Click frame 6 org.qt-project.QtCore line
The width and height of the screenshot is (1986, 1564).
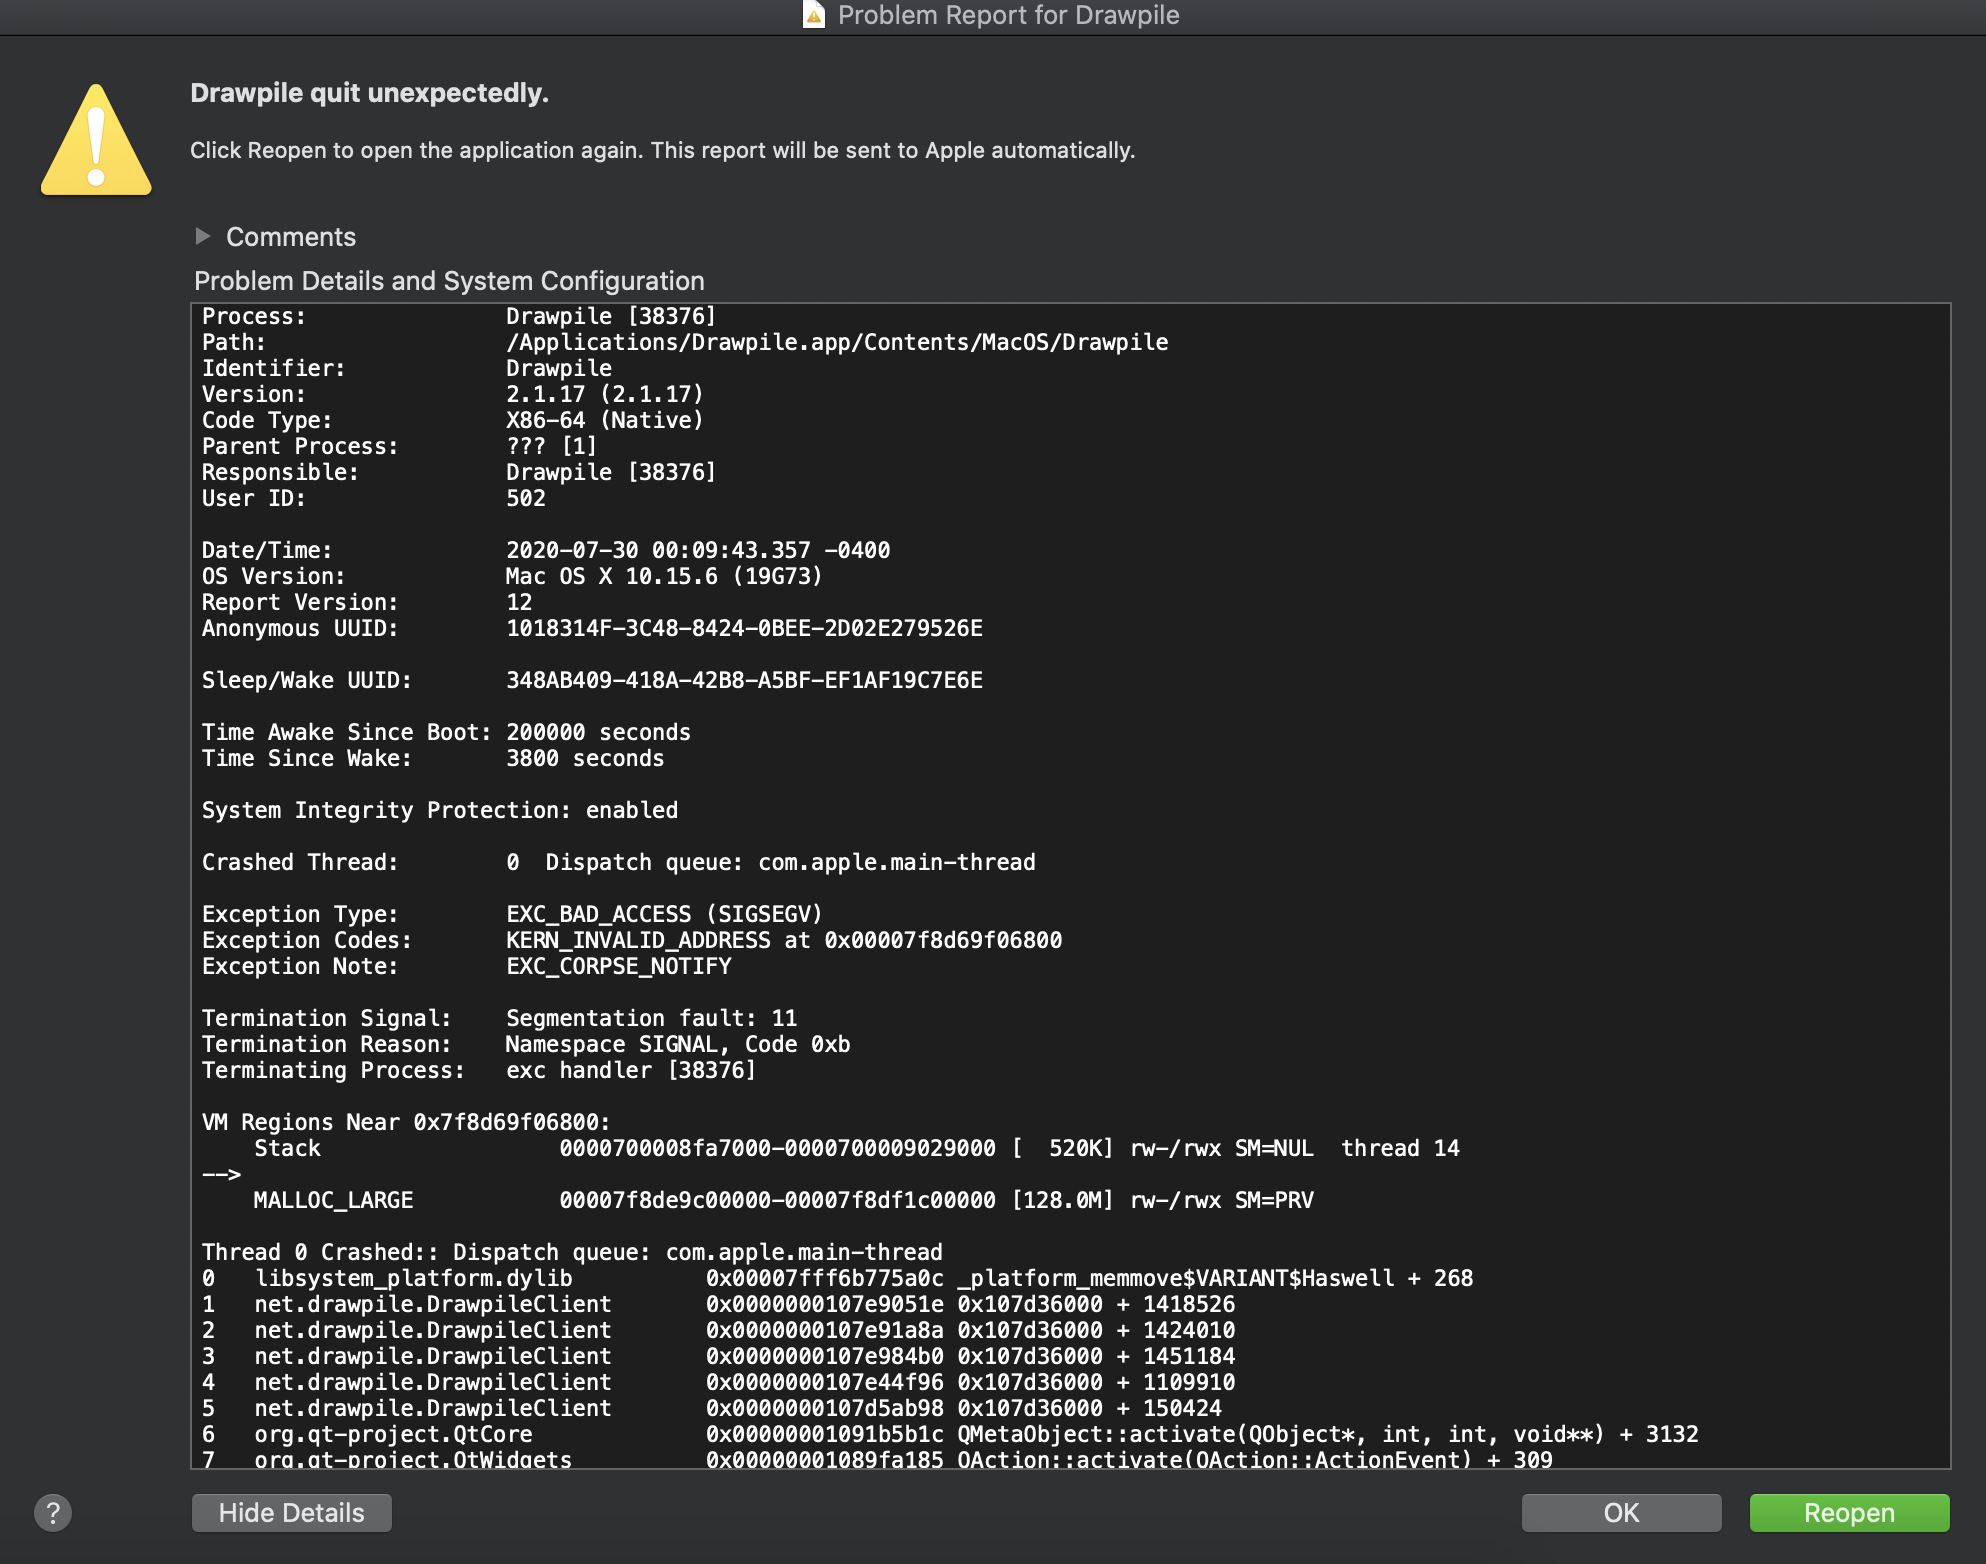950,1434
